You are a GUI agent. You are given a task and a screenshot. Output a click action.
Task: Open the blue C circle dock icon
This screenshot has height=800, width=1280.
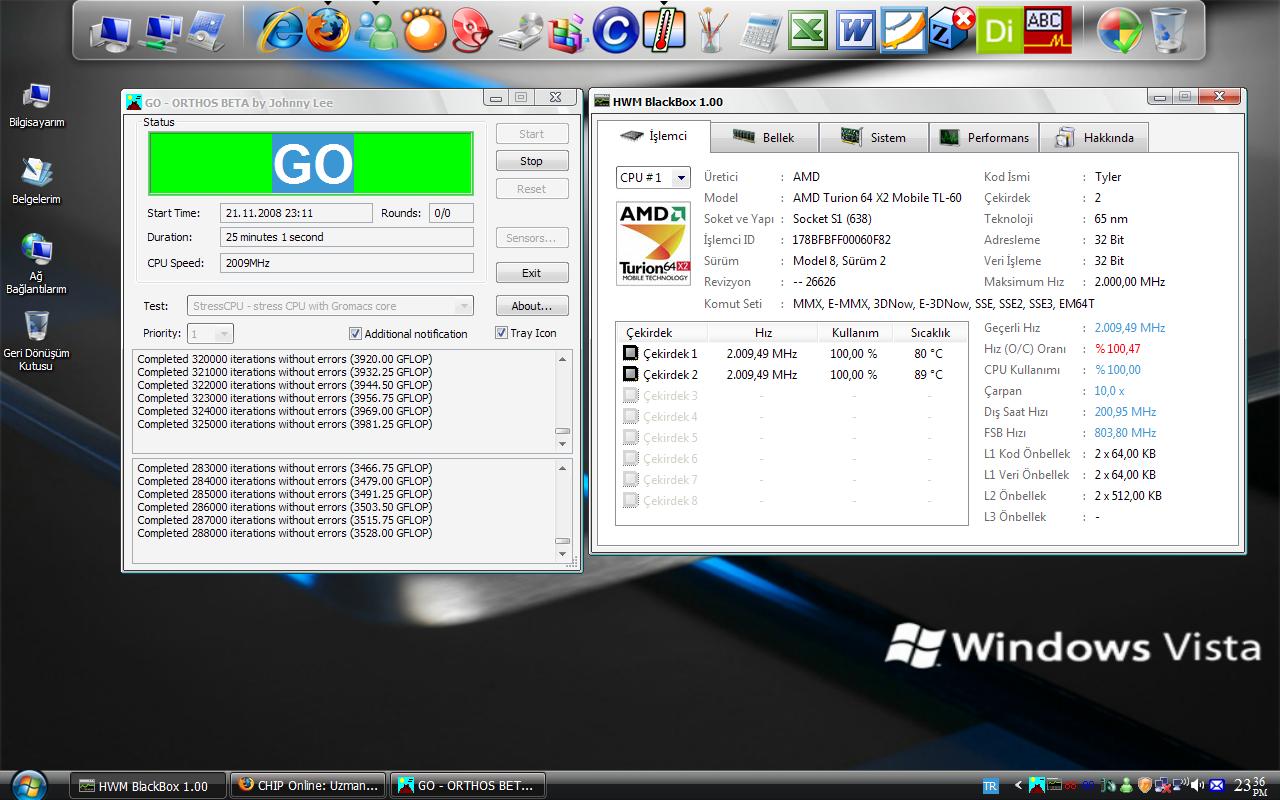tap(615, 30)
